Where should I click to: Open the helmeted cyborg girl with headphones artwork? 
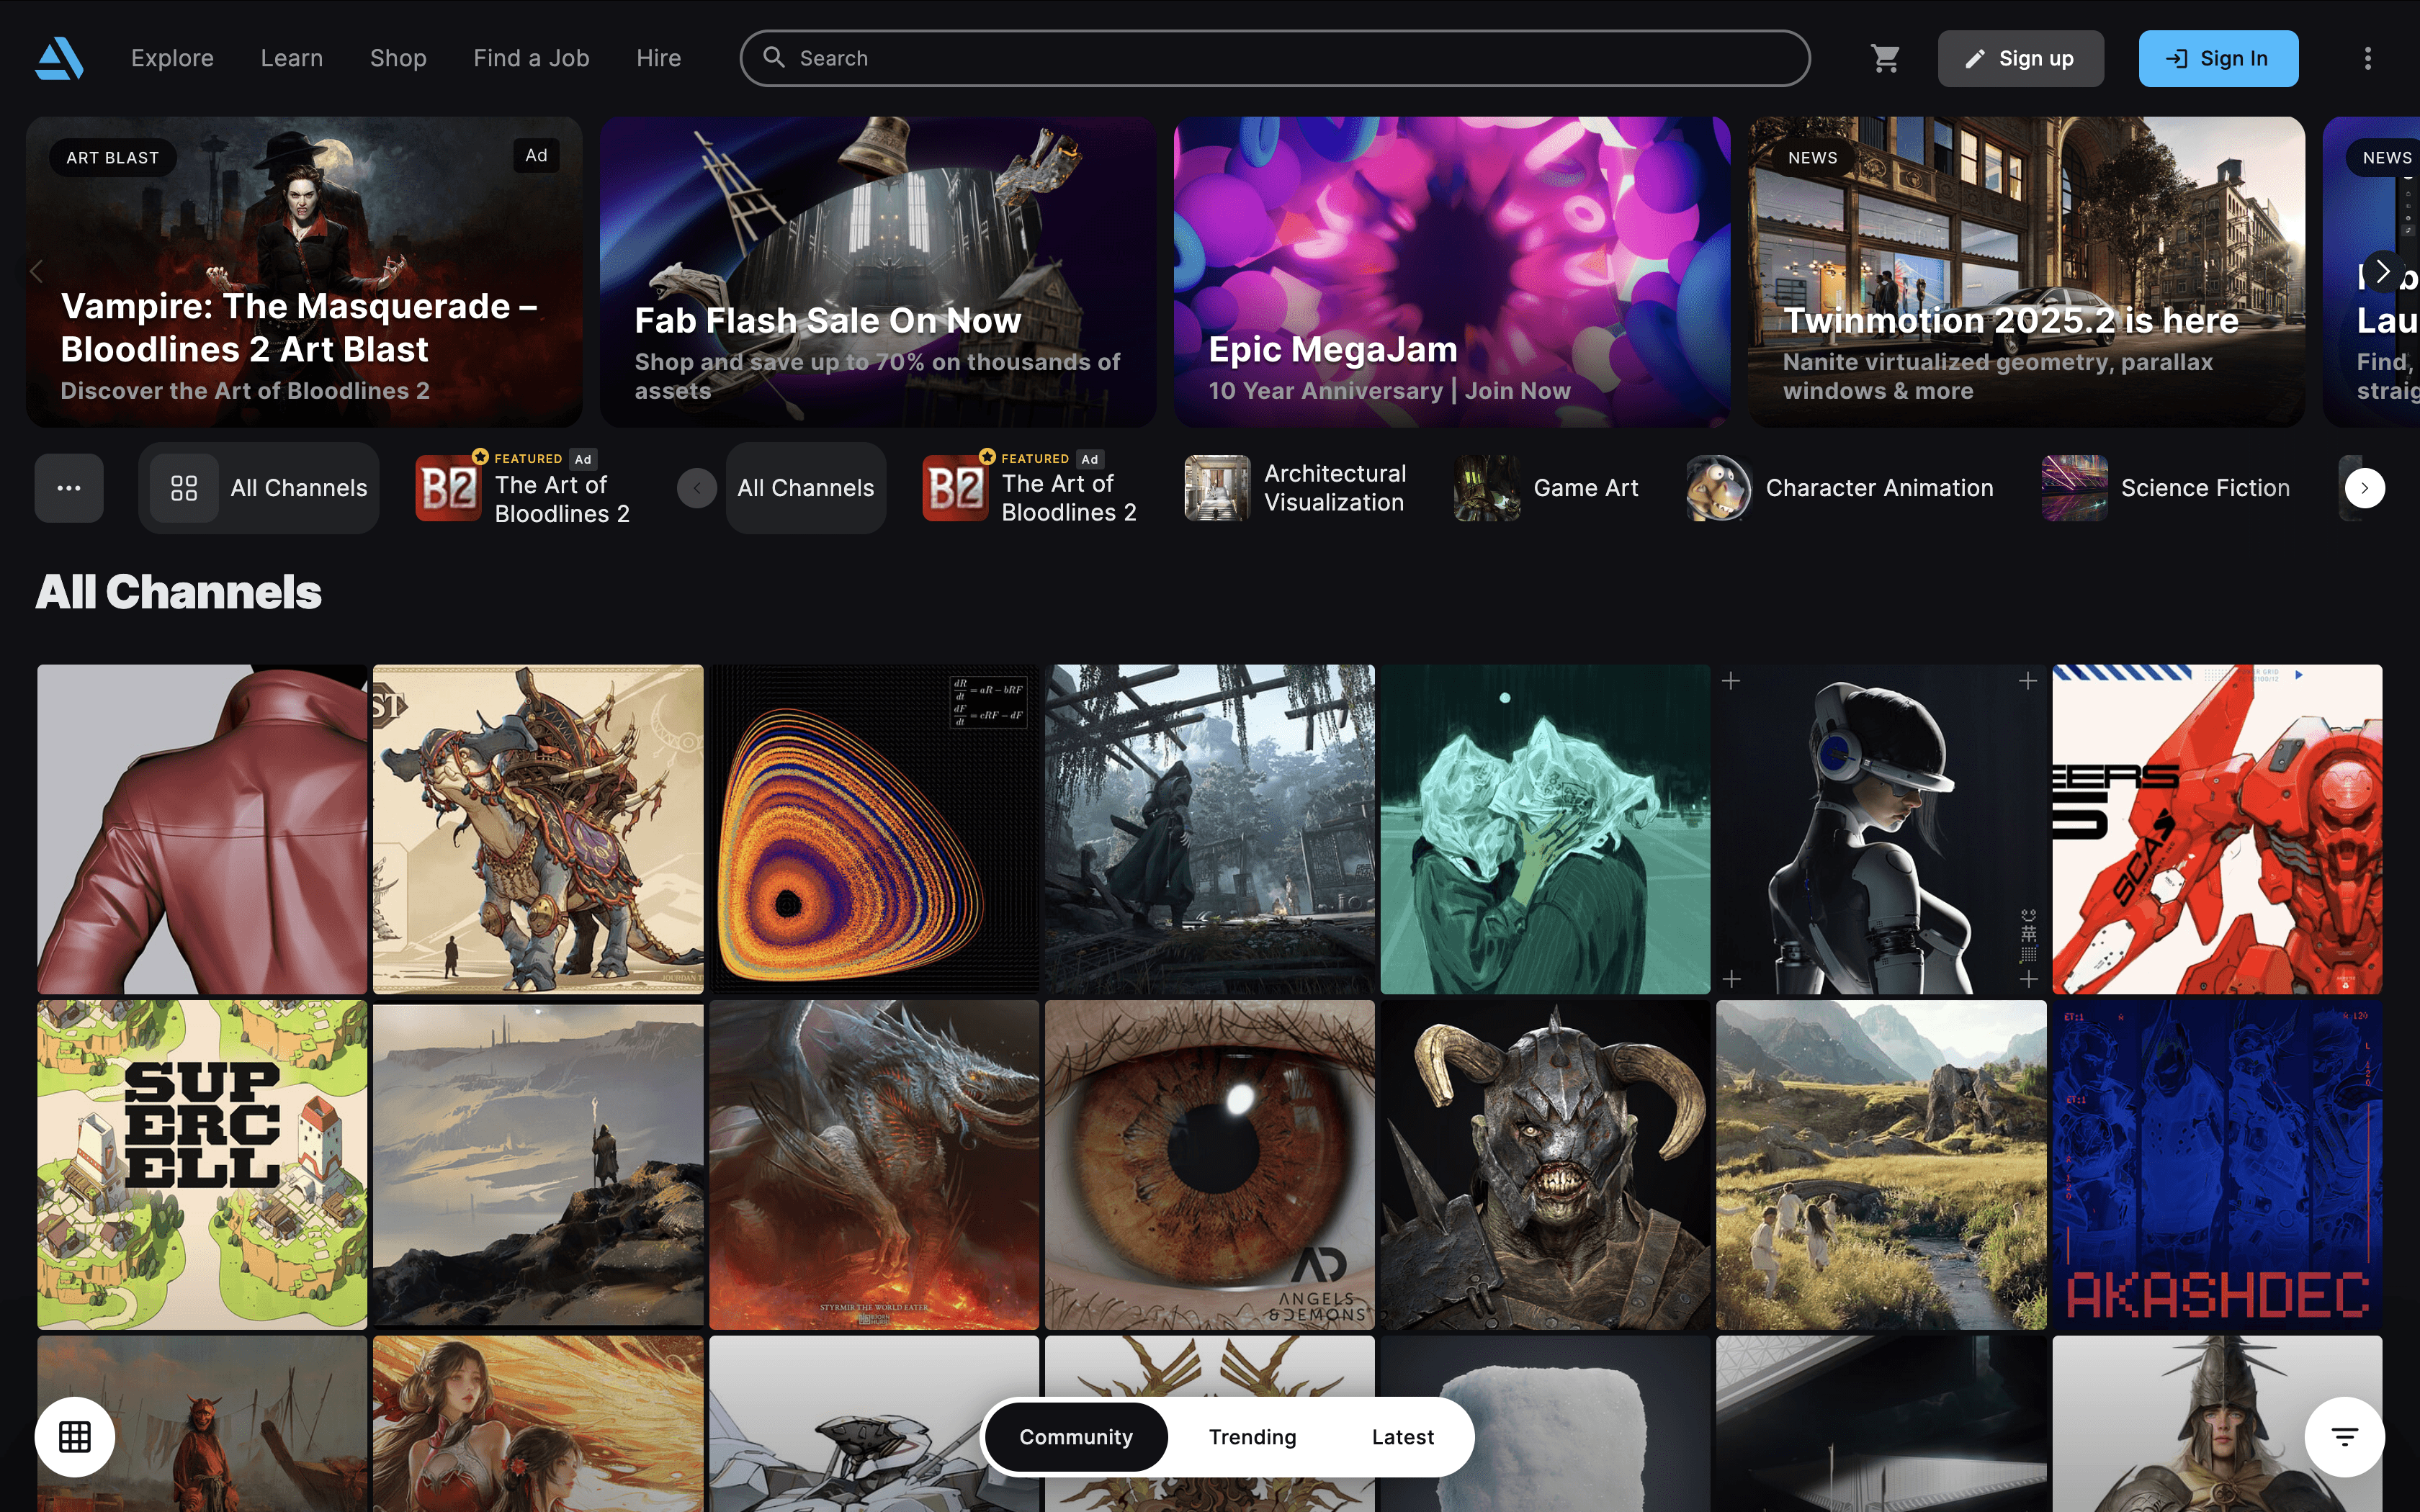pos(1881,829)
